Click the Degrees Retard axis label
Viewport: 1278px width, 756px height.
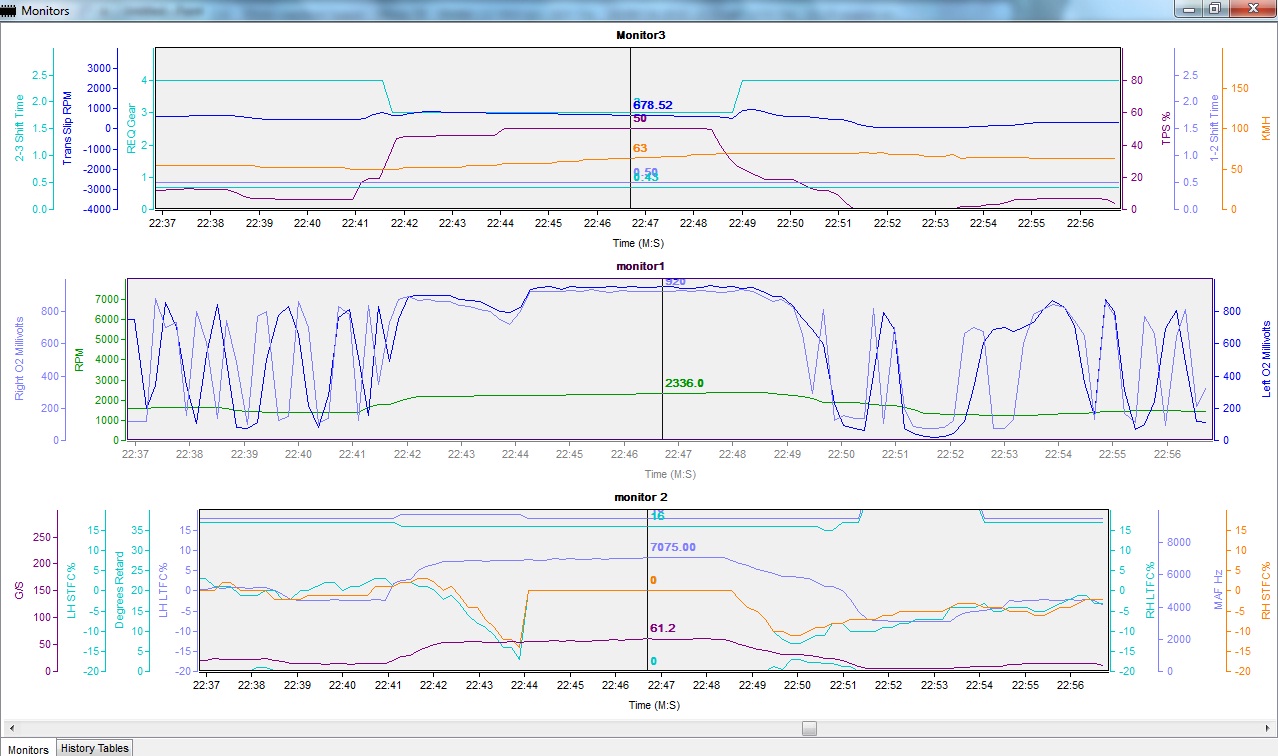[x=120, y=590]
